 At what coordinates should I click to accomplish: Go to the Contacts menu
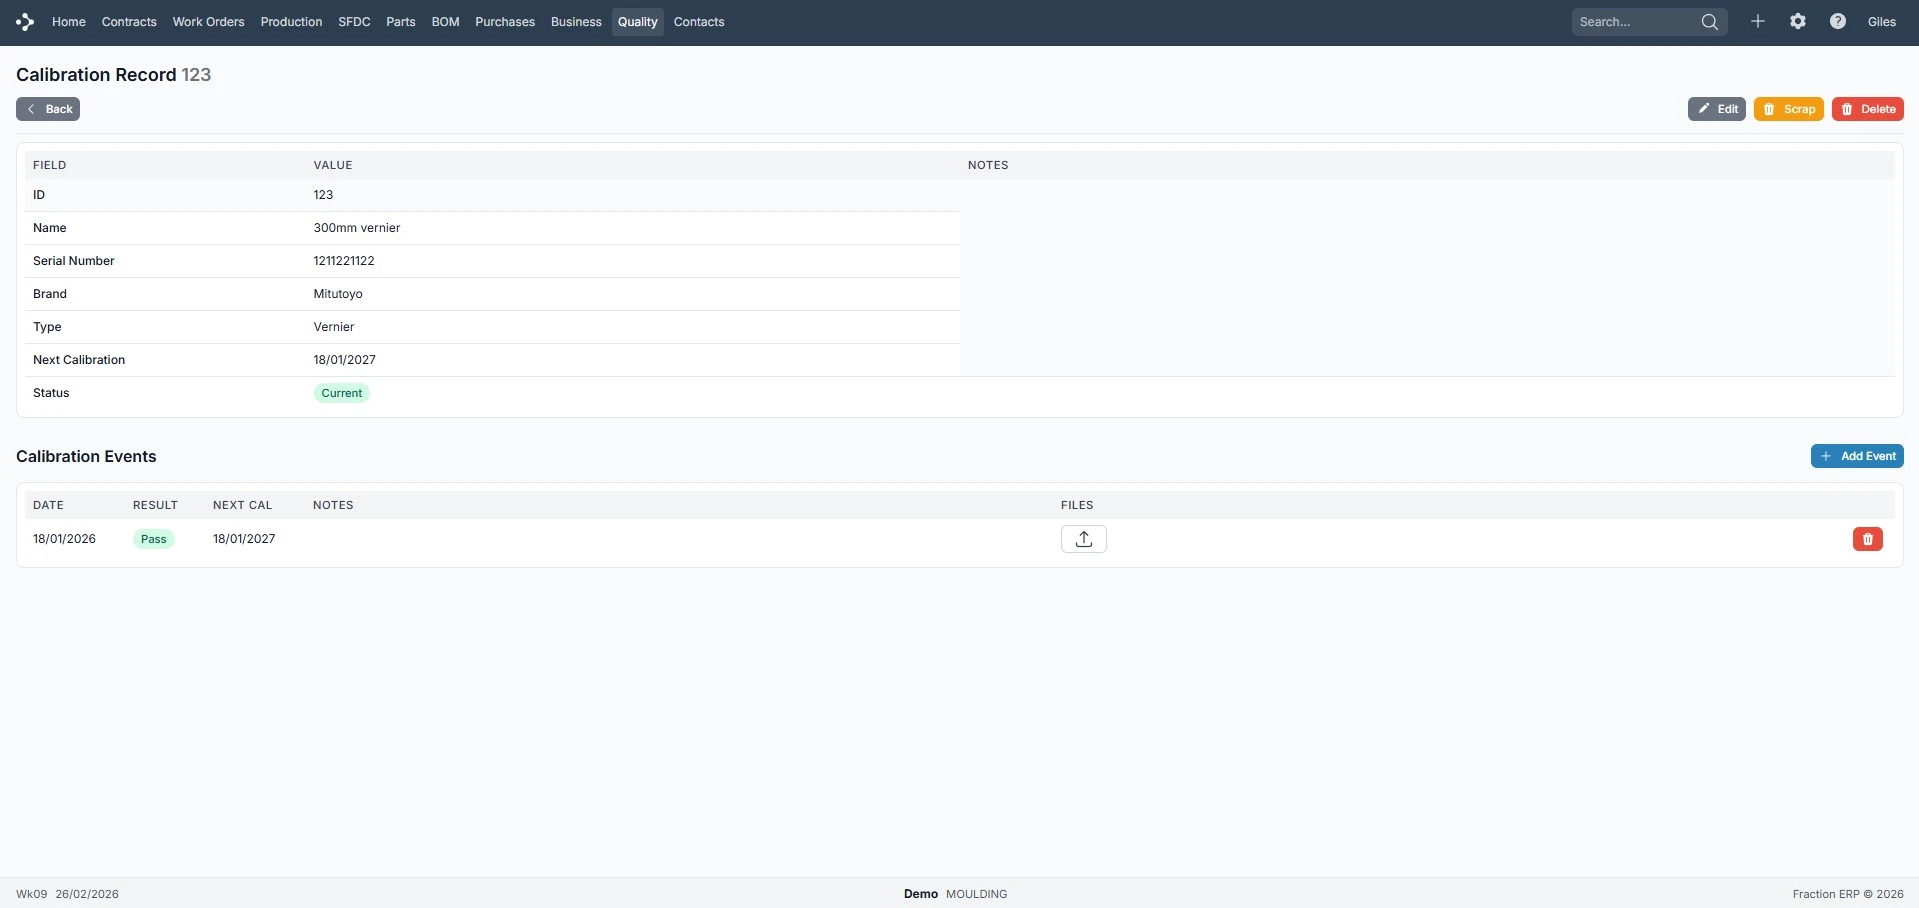(698, 22)
